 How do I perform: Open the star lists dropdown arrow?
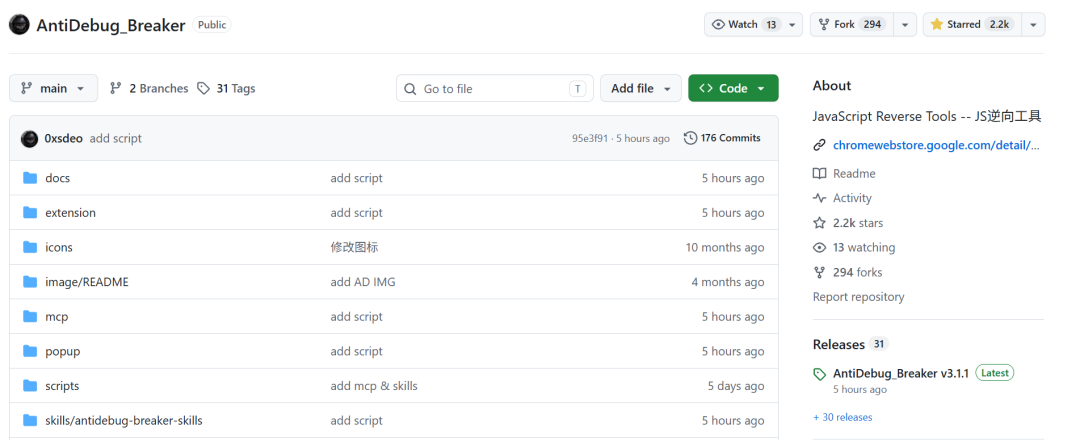tap(1032, 24)
